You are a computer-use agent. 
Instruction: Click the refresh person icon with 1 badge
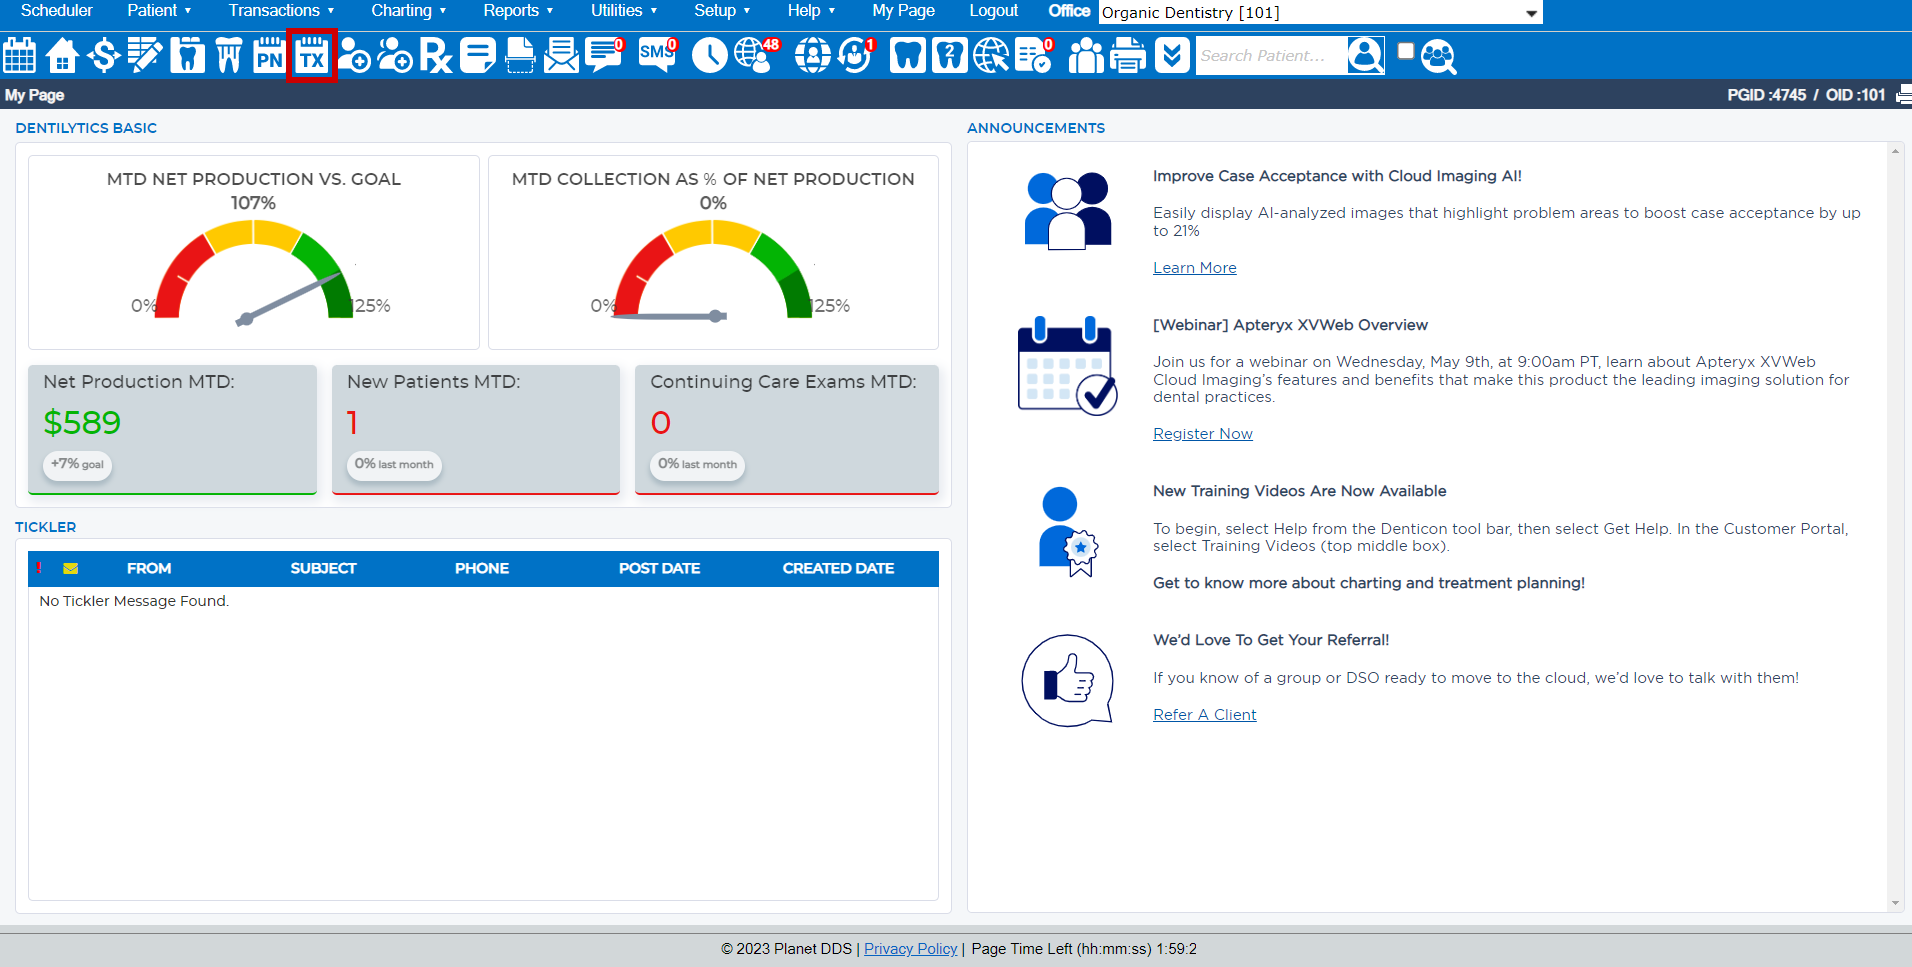857,55
